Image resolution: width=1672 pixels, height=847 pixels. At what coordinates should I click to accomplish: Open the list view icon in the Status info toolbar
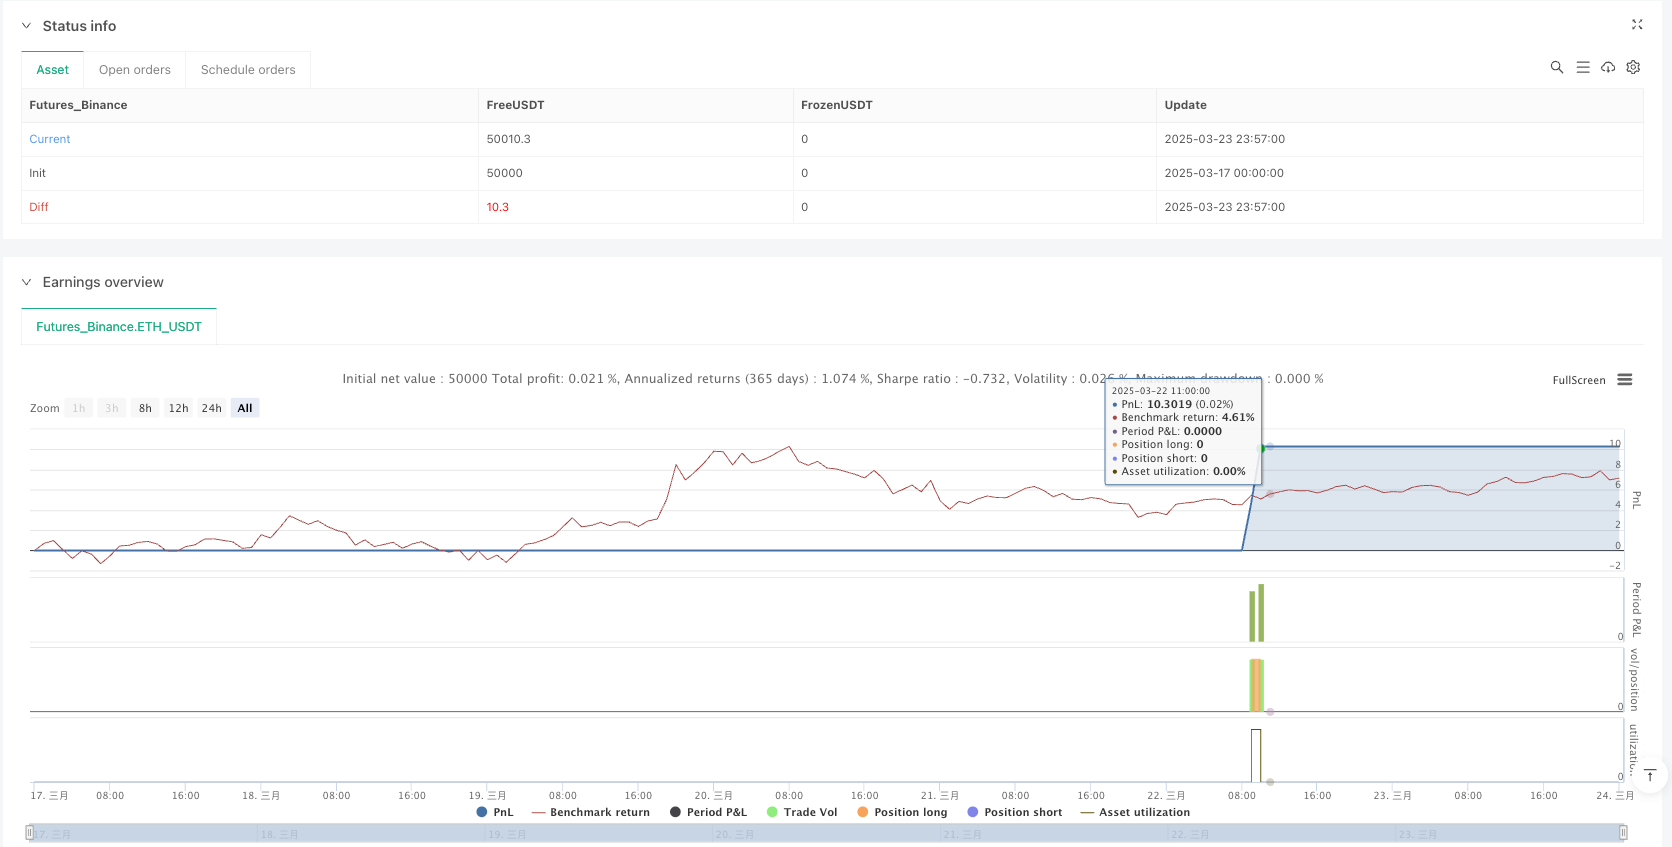coord(1582,67)
